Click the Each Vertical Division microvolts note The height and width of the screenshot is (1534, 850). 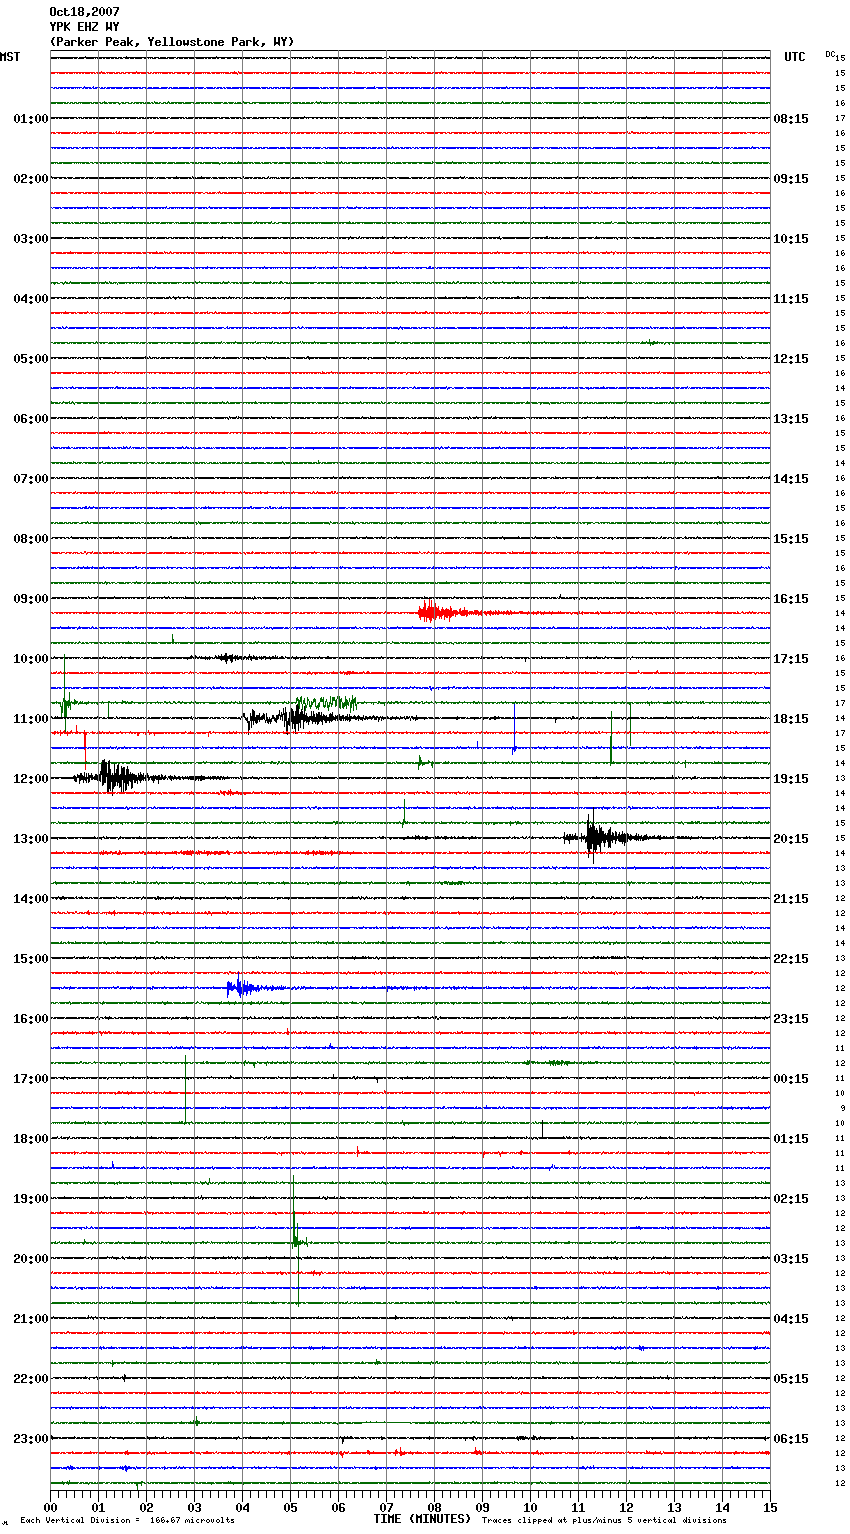pyautogui.click(x=127, y=1521)
